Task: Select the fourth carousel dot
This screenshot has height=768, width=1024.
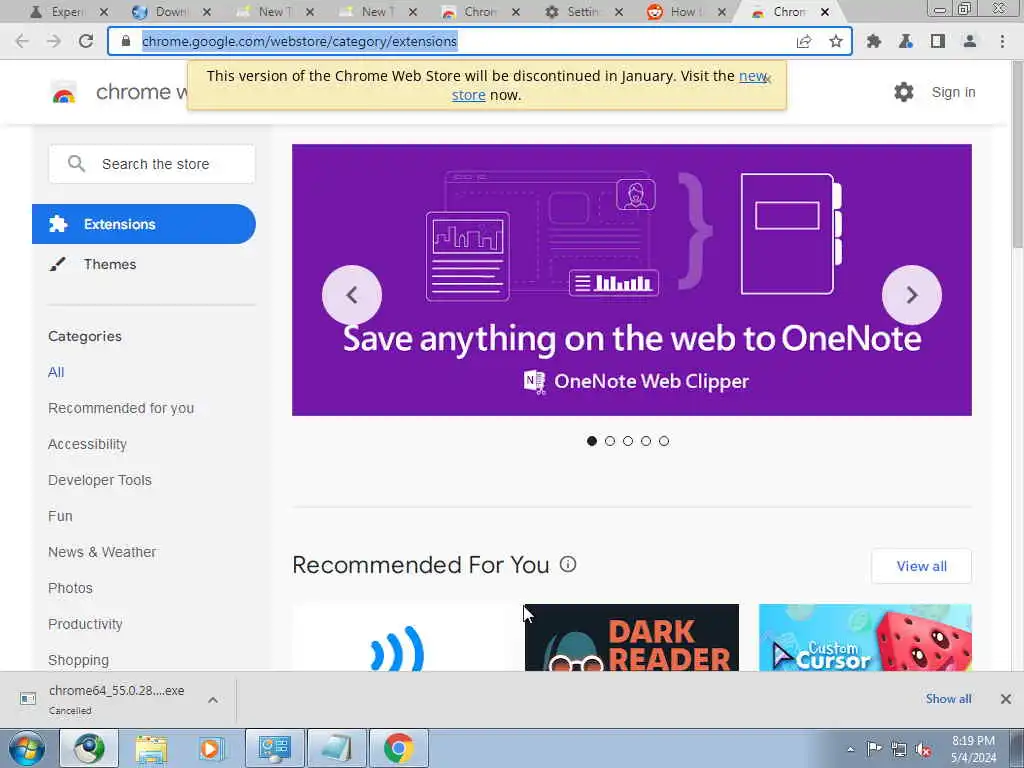Action: [646, 441]
